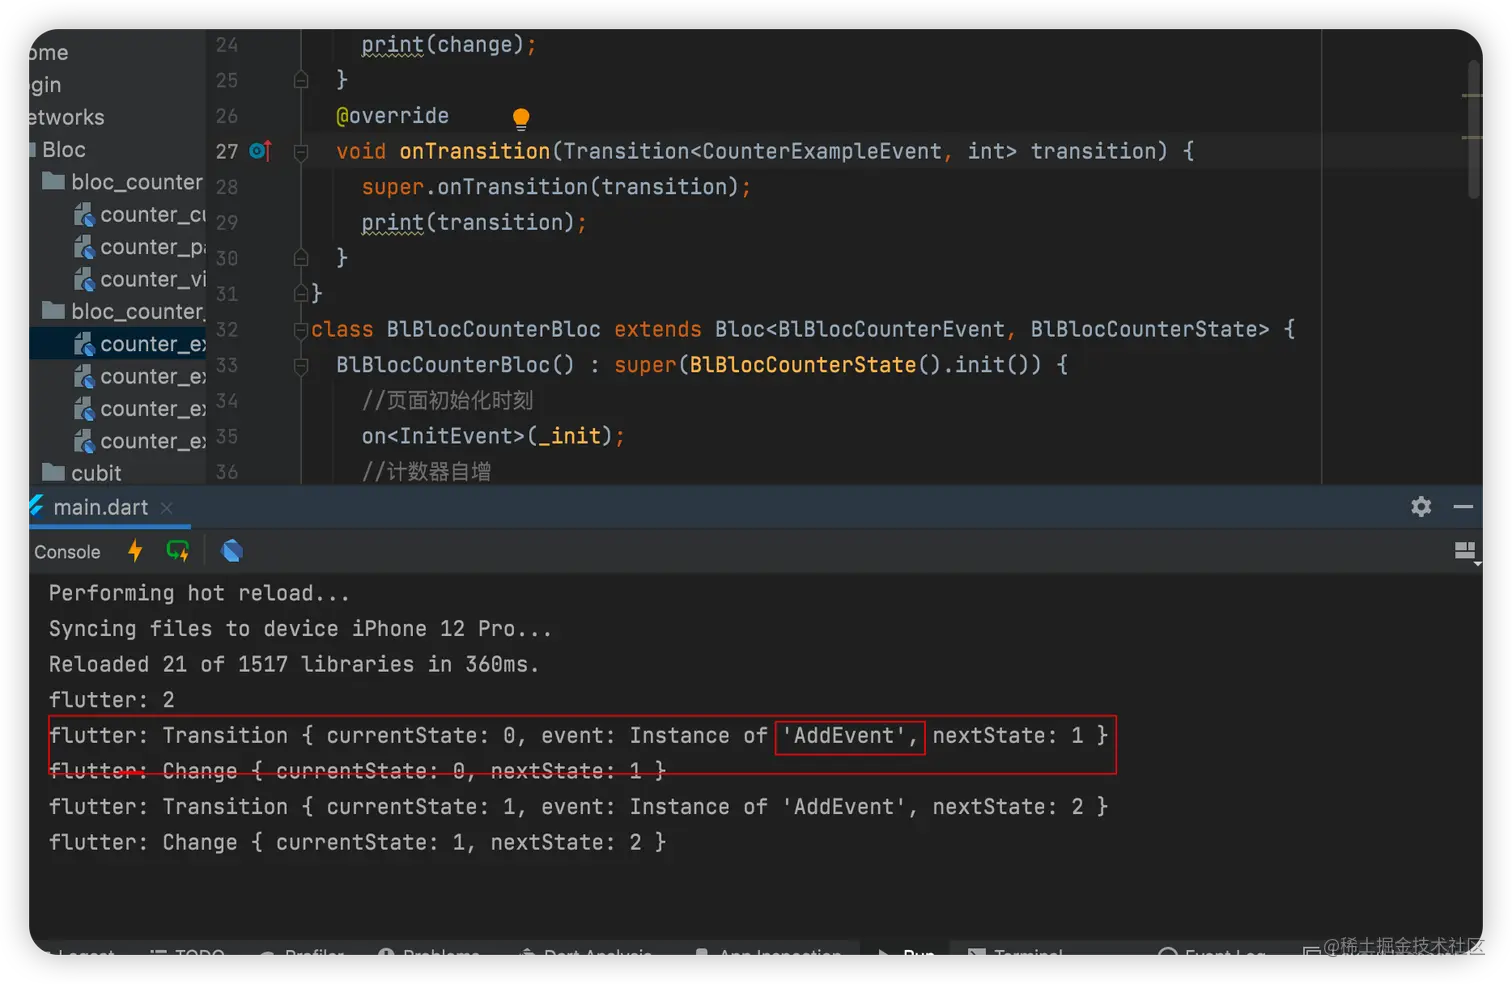Click the print(change); statement
The image size is (1512, 984).
coord(449,45)
